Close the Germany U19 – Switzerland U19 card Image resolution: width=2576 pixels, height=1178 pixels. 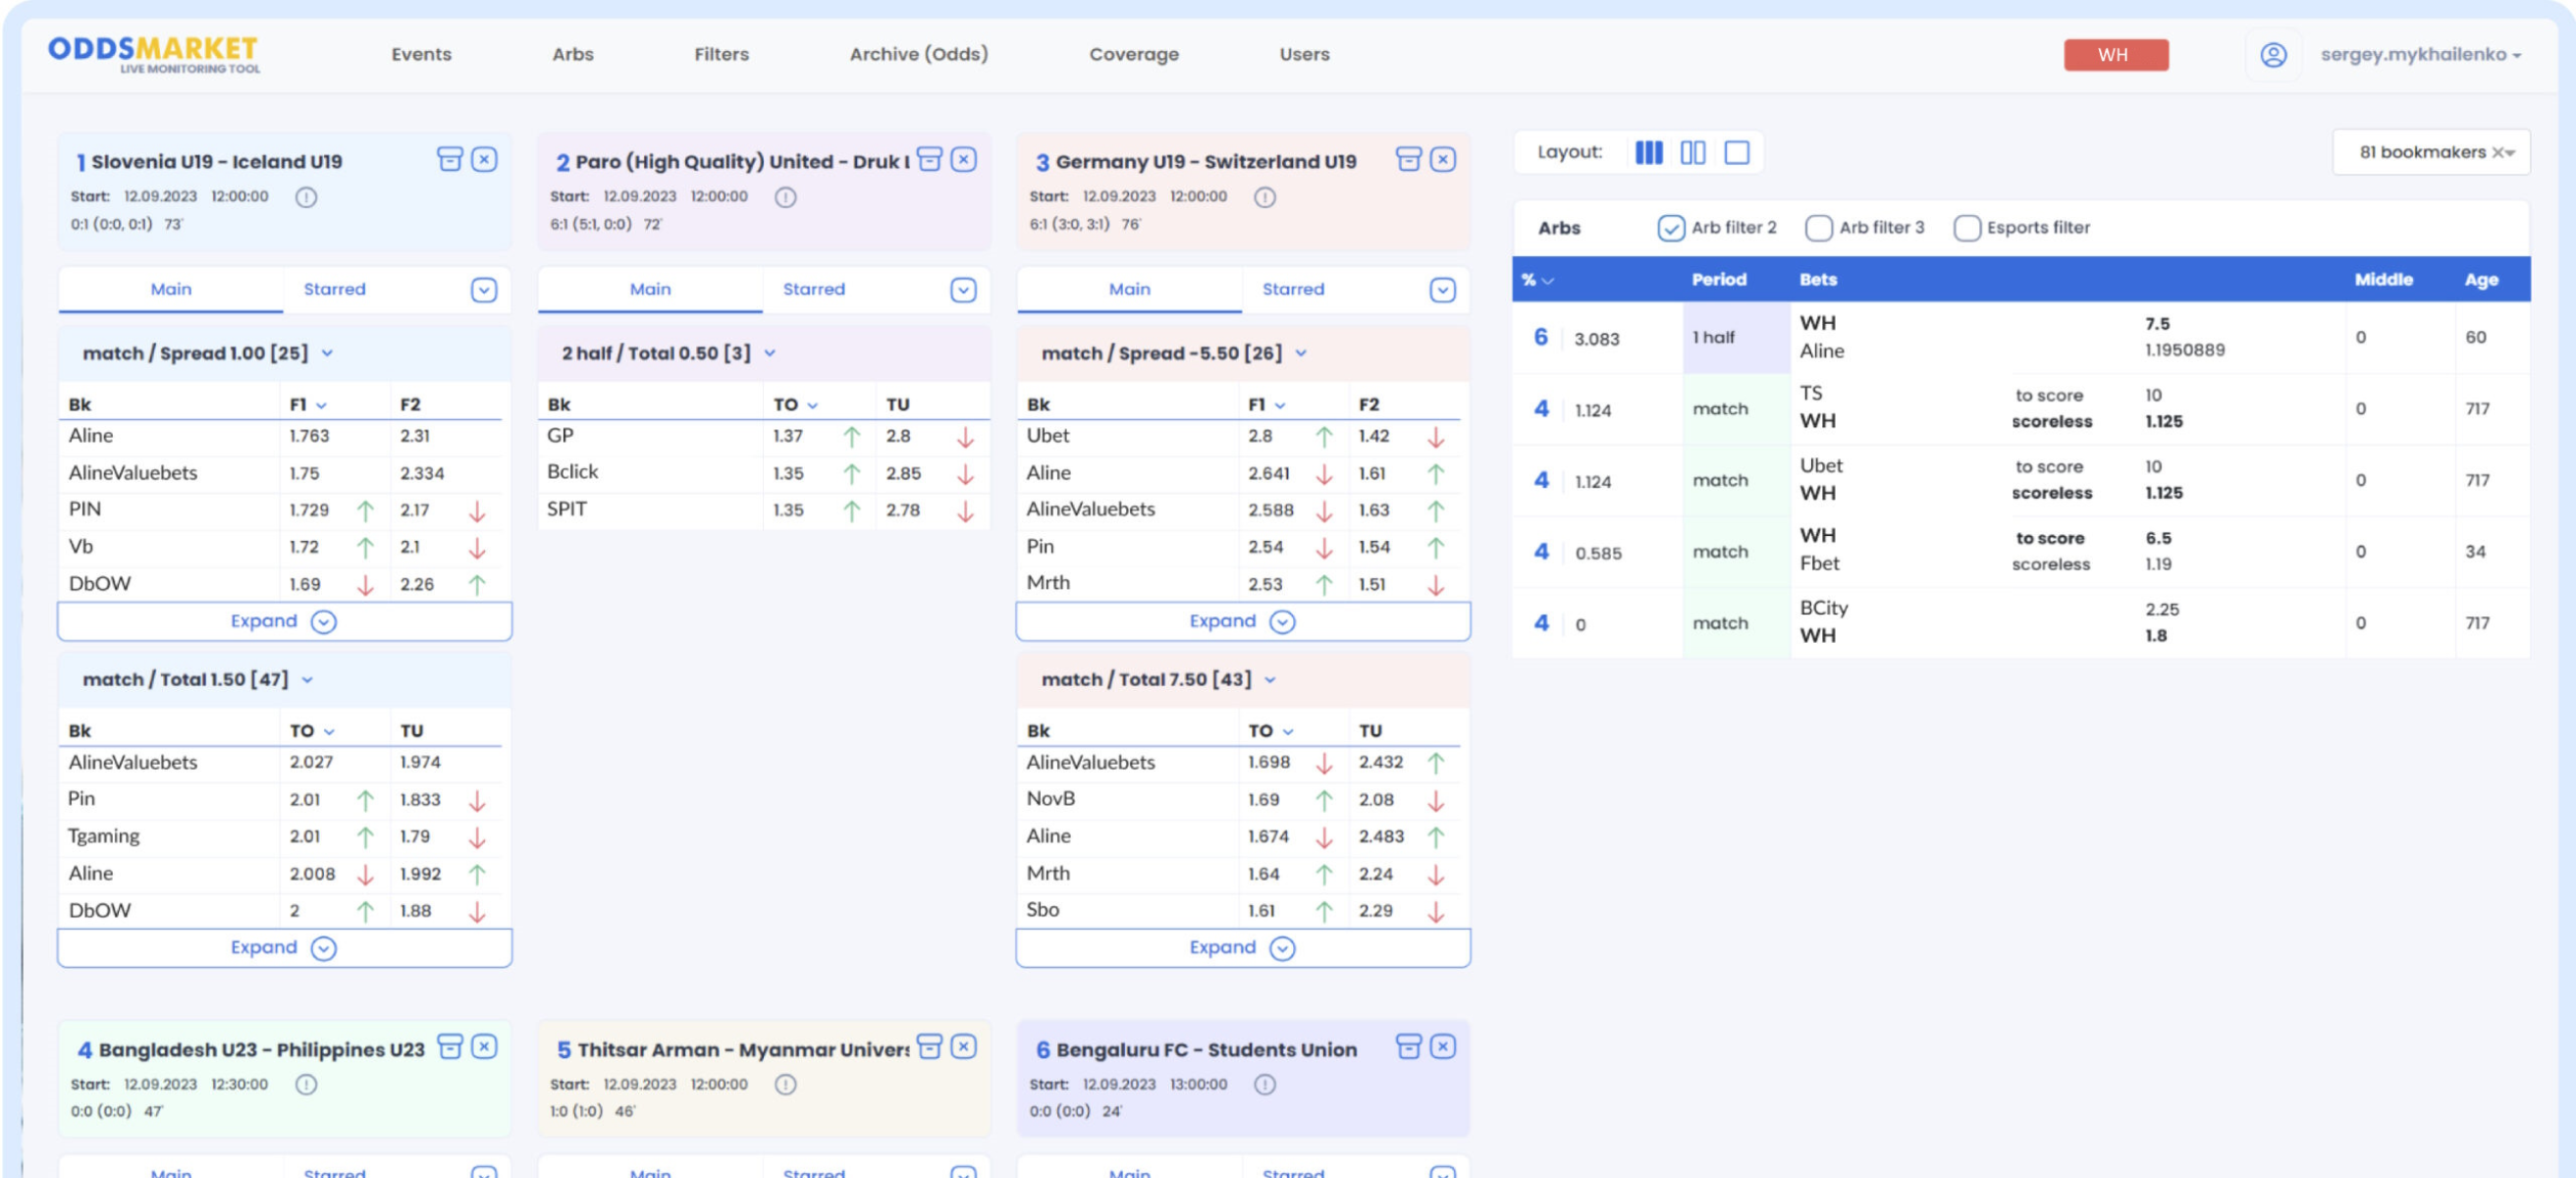coord(1442,160)
